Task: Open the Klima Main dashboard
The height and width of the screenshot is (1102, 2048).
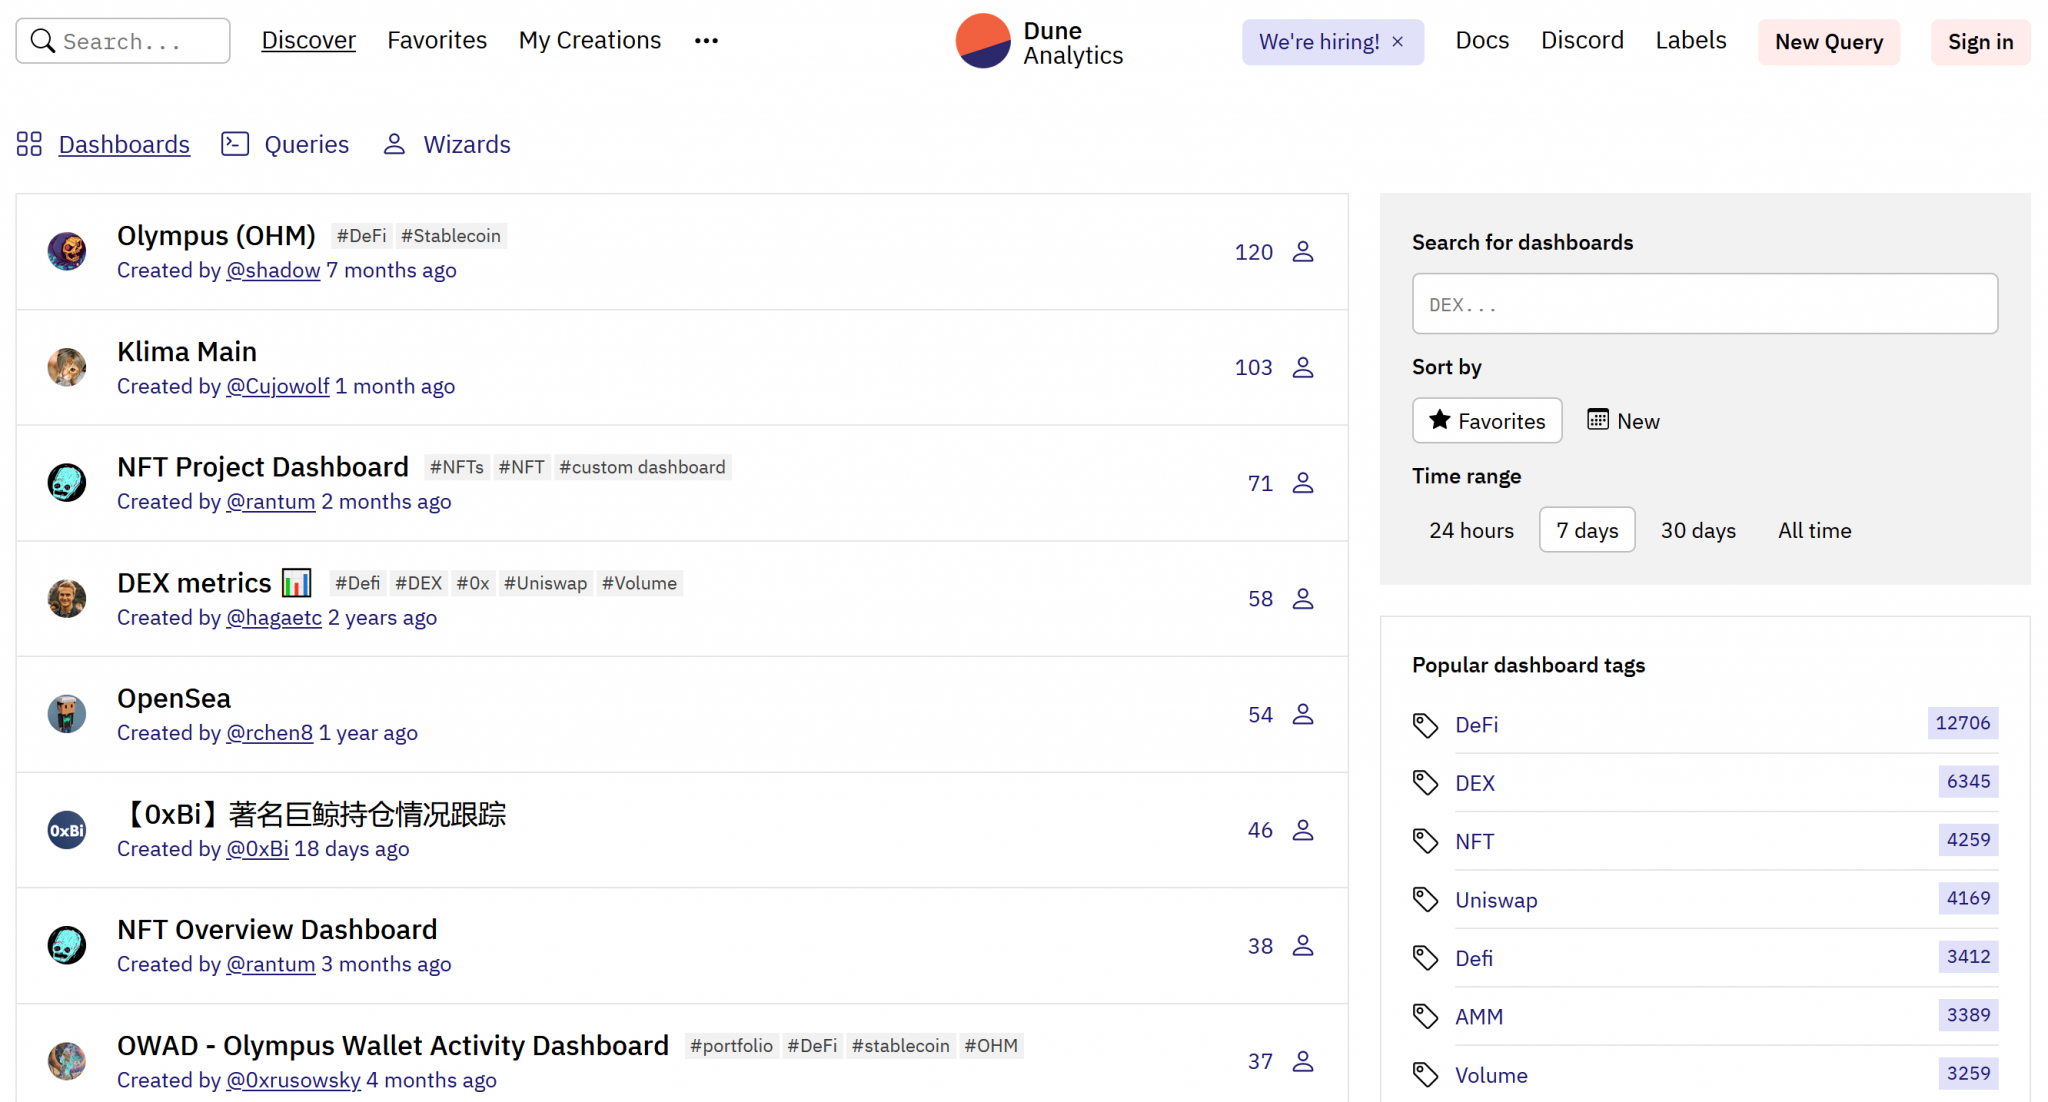Action: pyautogui.click(x=187, y=352)
